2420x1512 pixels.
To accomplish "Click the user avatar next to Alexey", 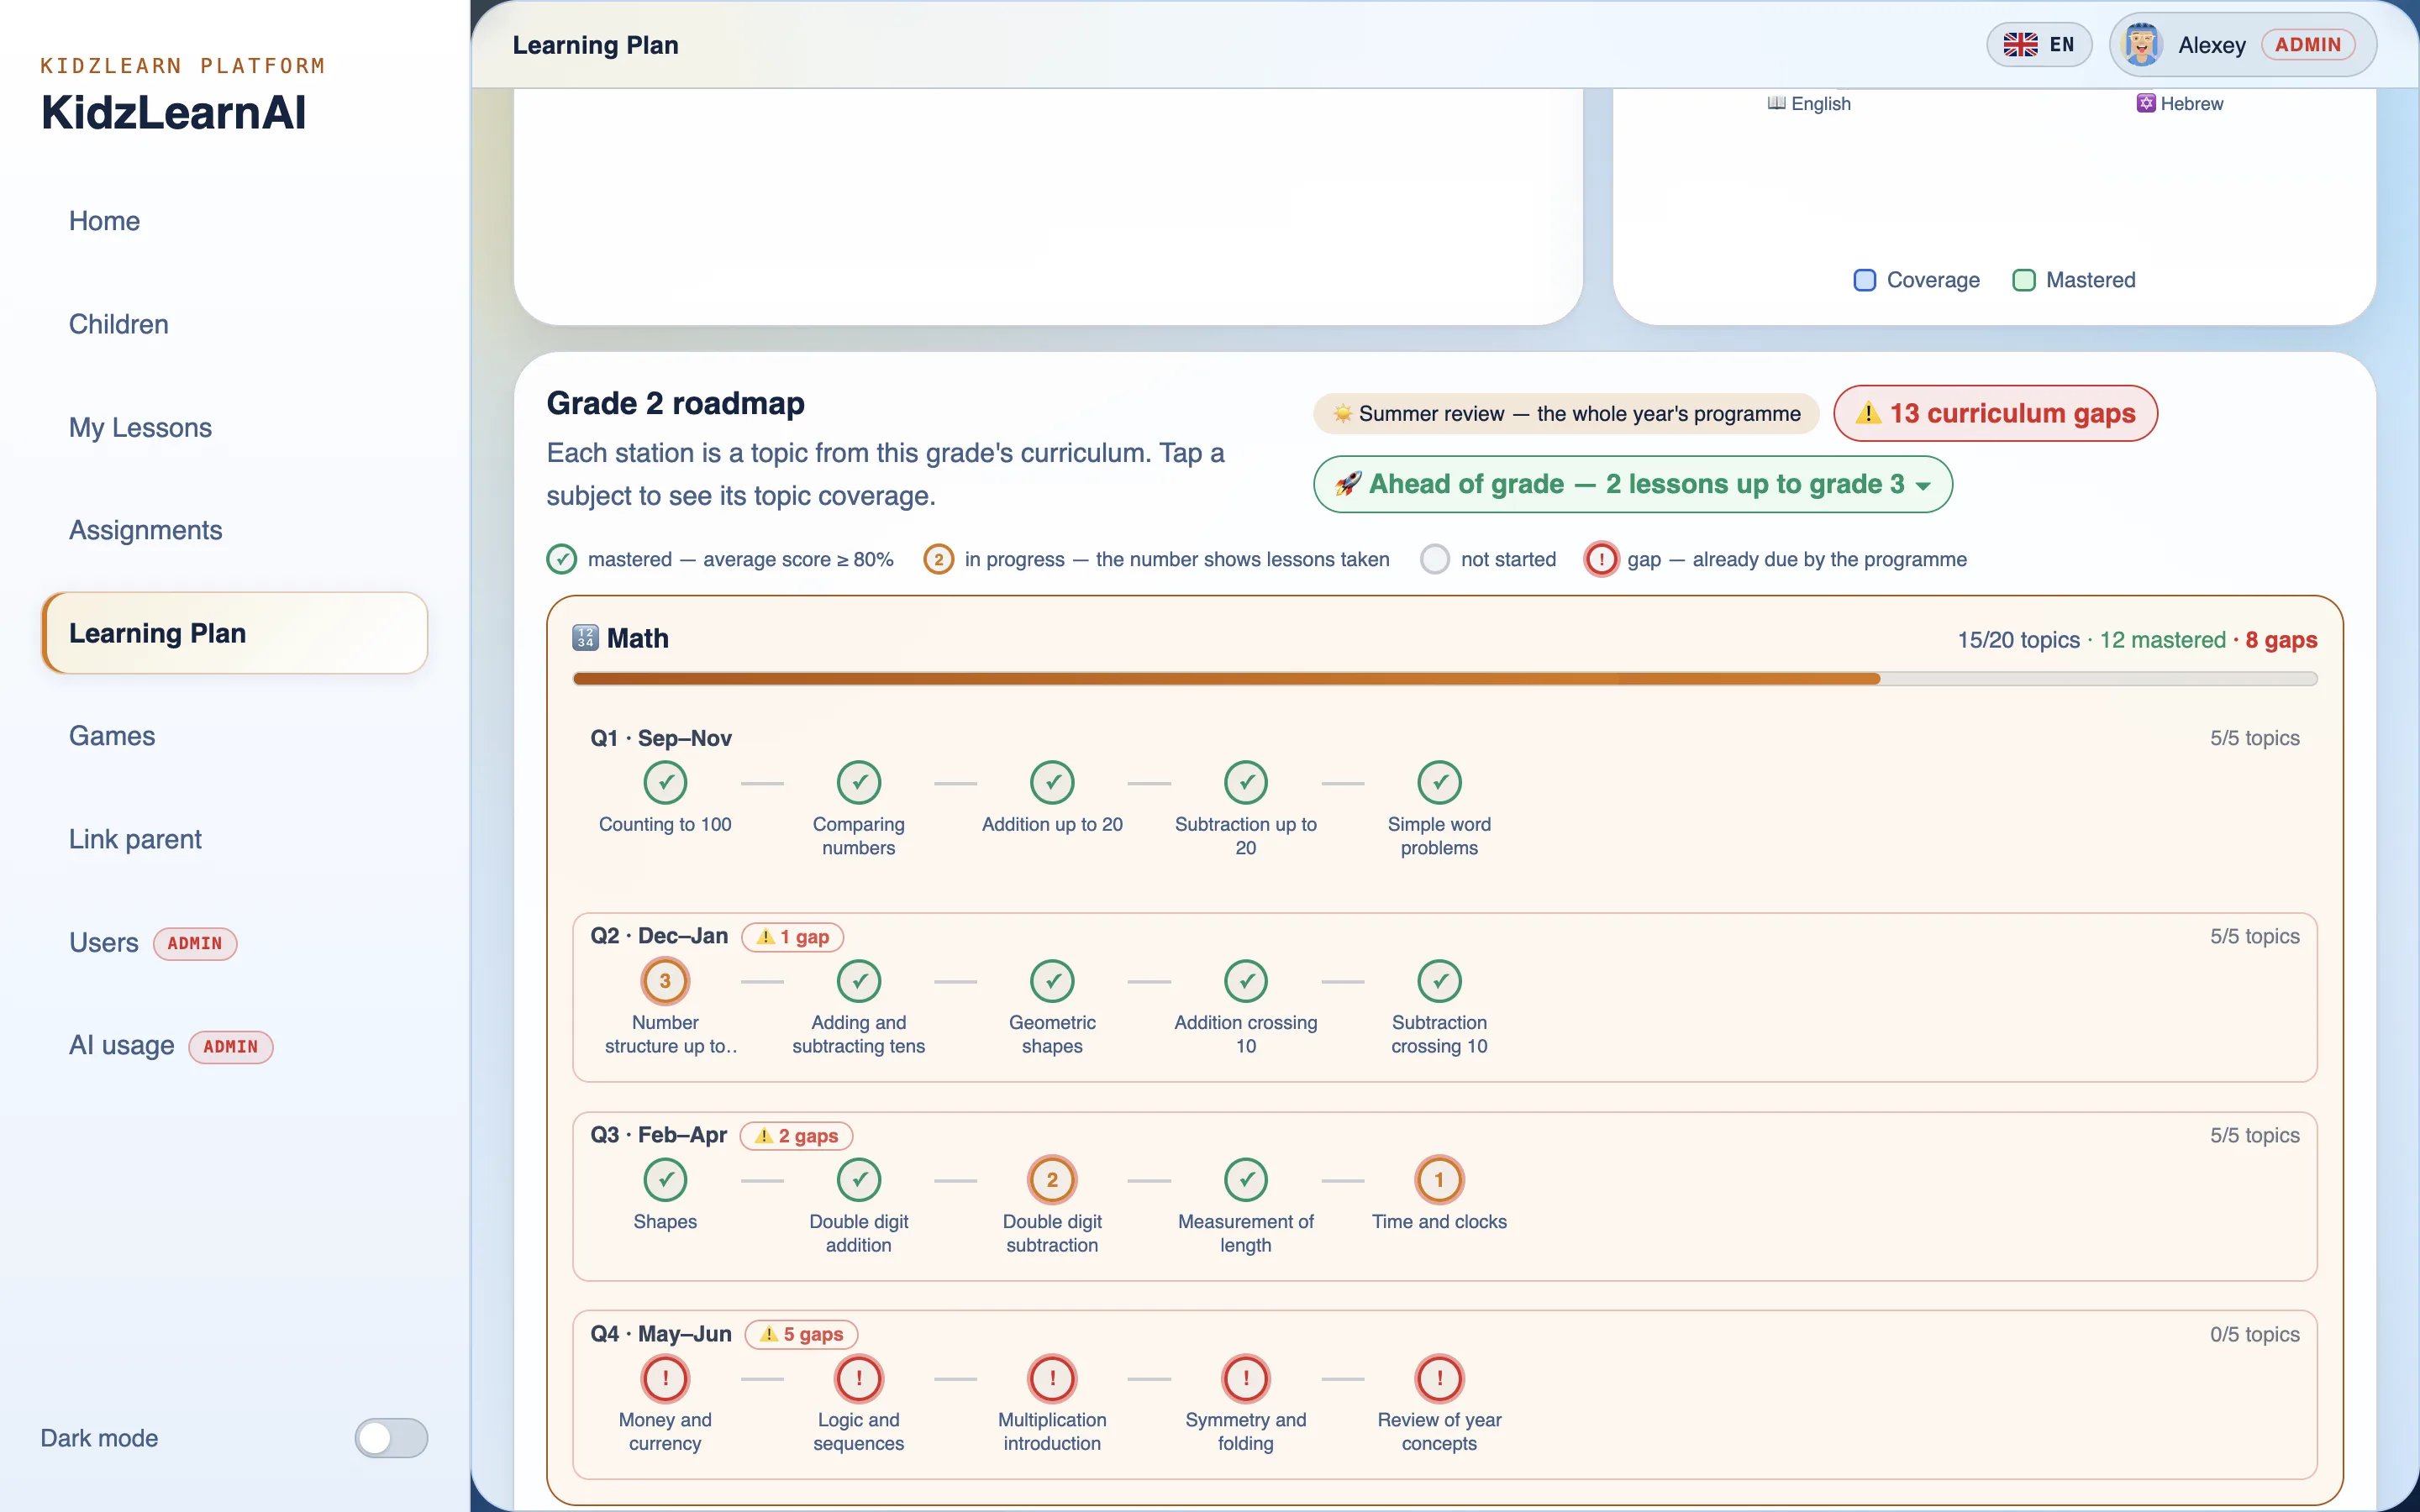I will pyautogui.click(x=2141, y=45).
